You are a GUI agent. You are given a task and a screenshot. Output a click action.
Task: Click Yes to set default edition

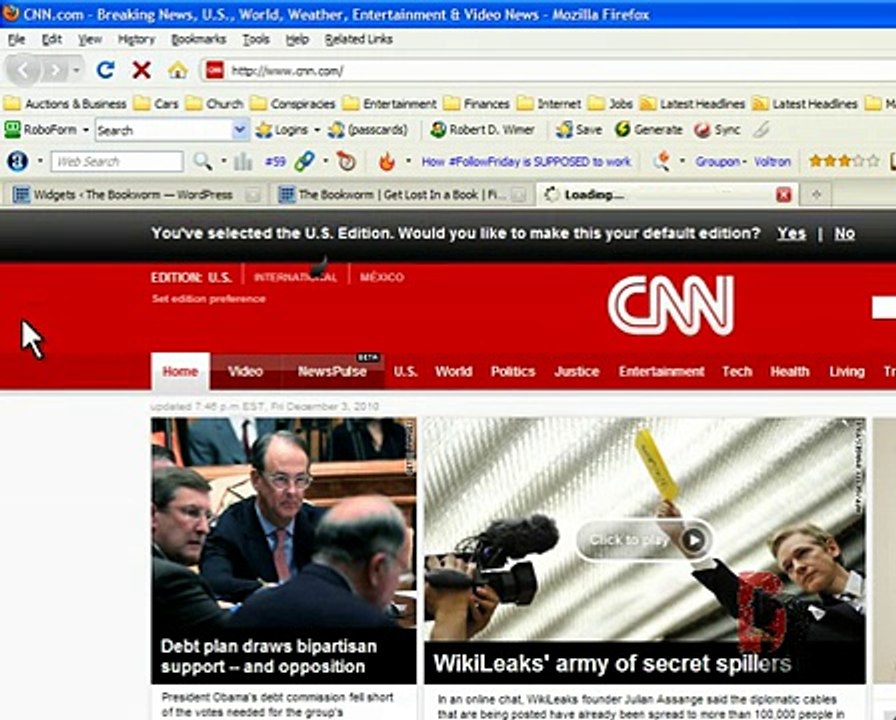click(791, 233)
